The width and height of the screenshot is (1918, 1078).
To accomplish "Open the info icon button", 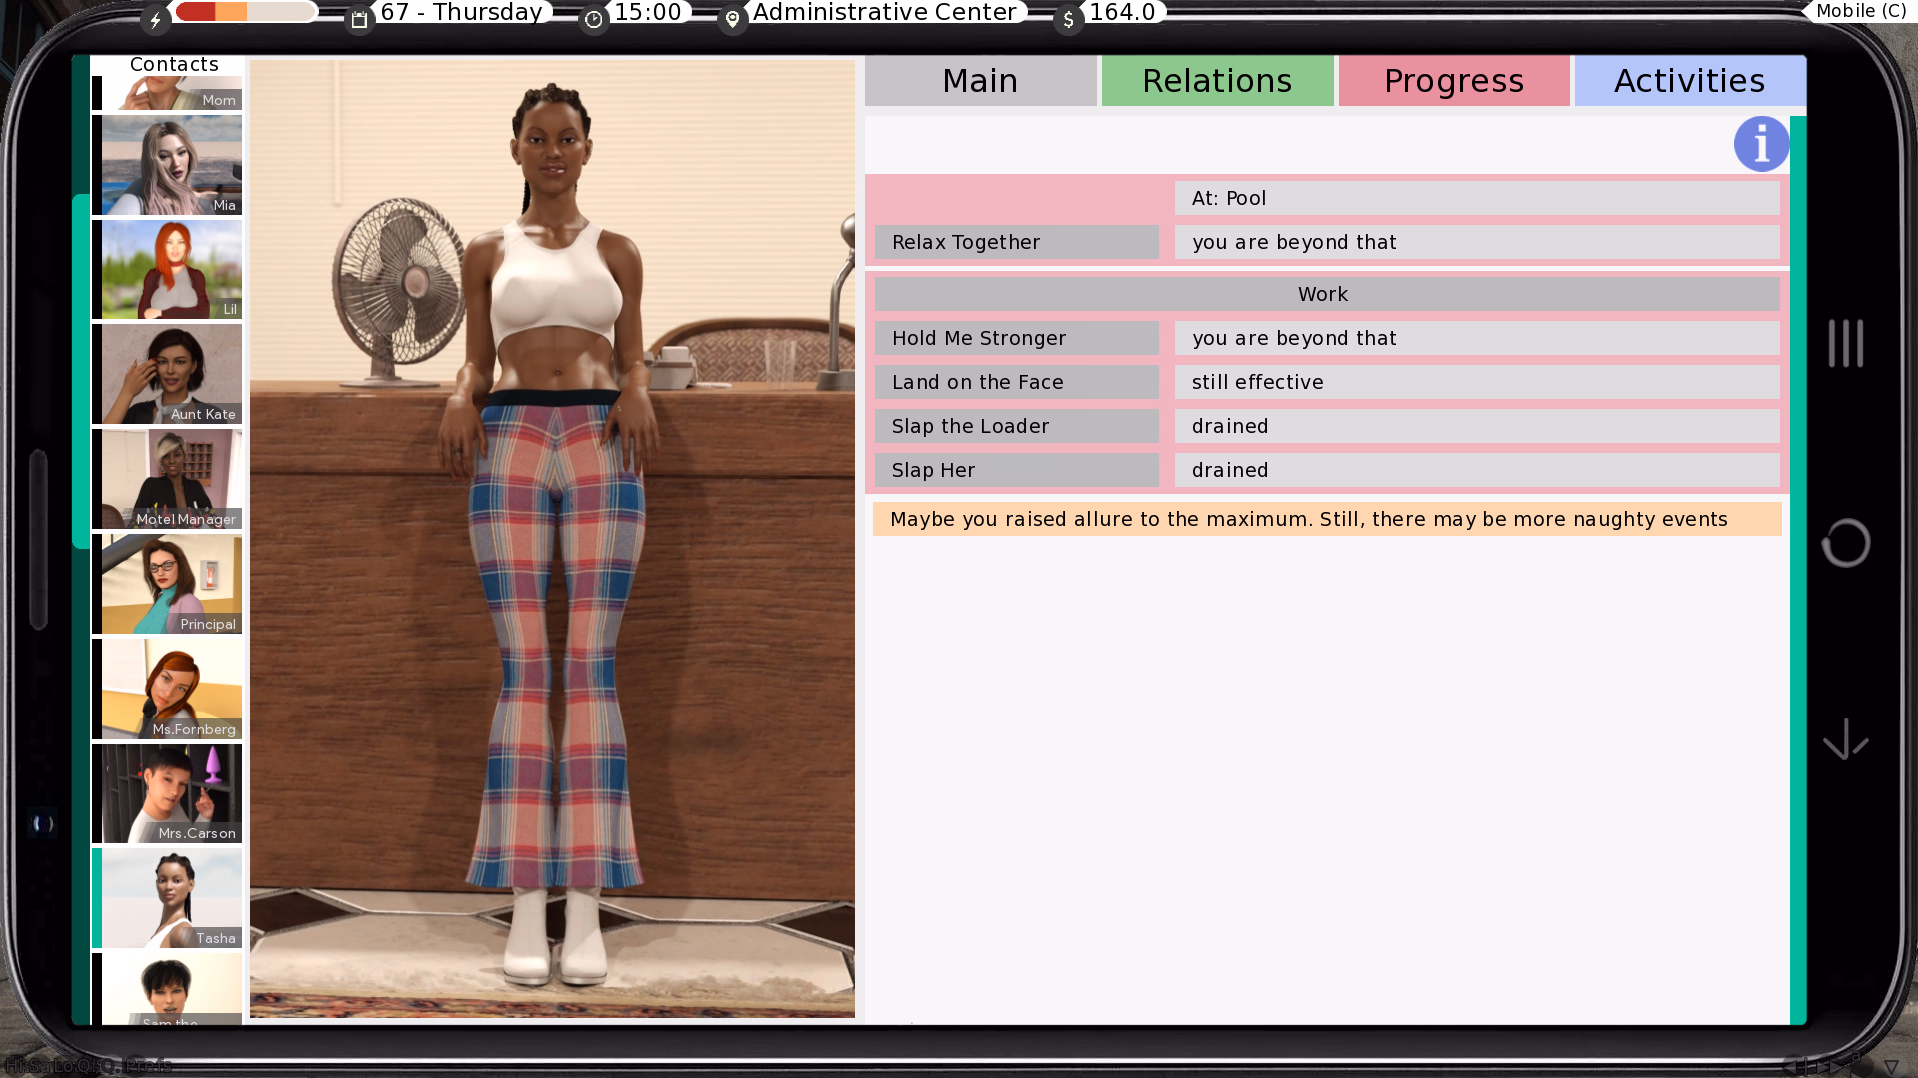I will (1761, 144).
